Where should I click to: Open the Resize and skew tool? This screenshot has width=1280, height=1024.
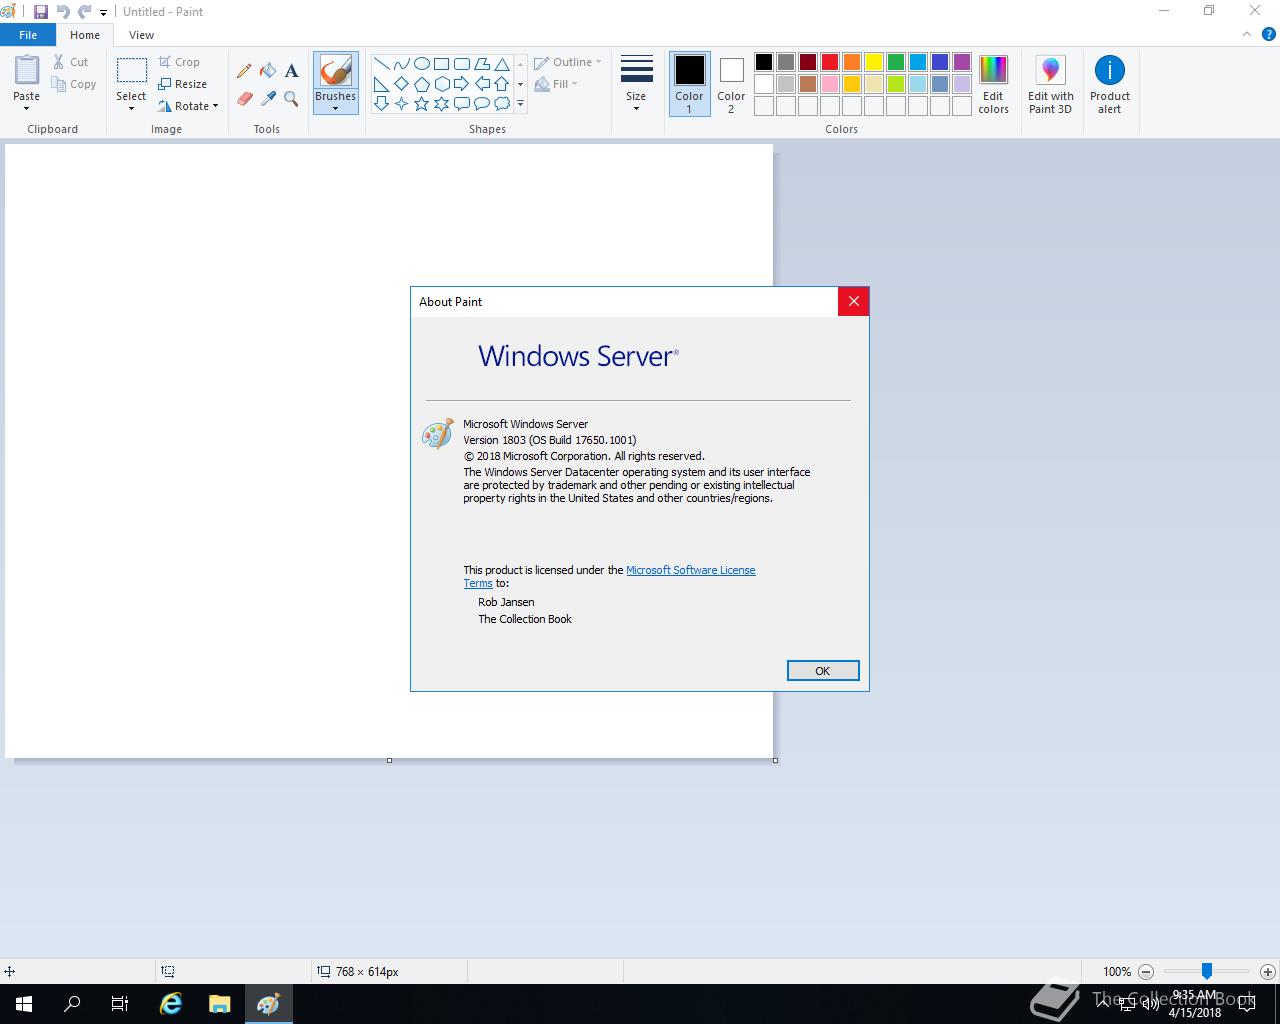(x=182, y=84)
